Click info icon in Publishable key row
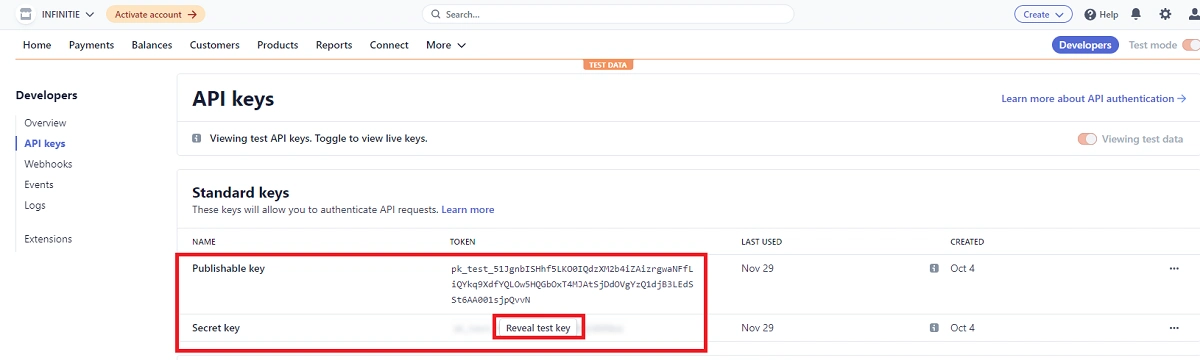 [934, 268]
